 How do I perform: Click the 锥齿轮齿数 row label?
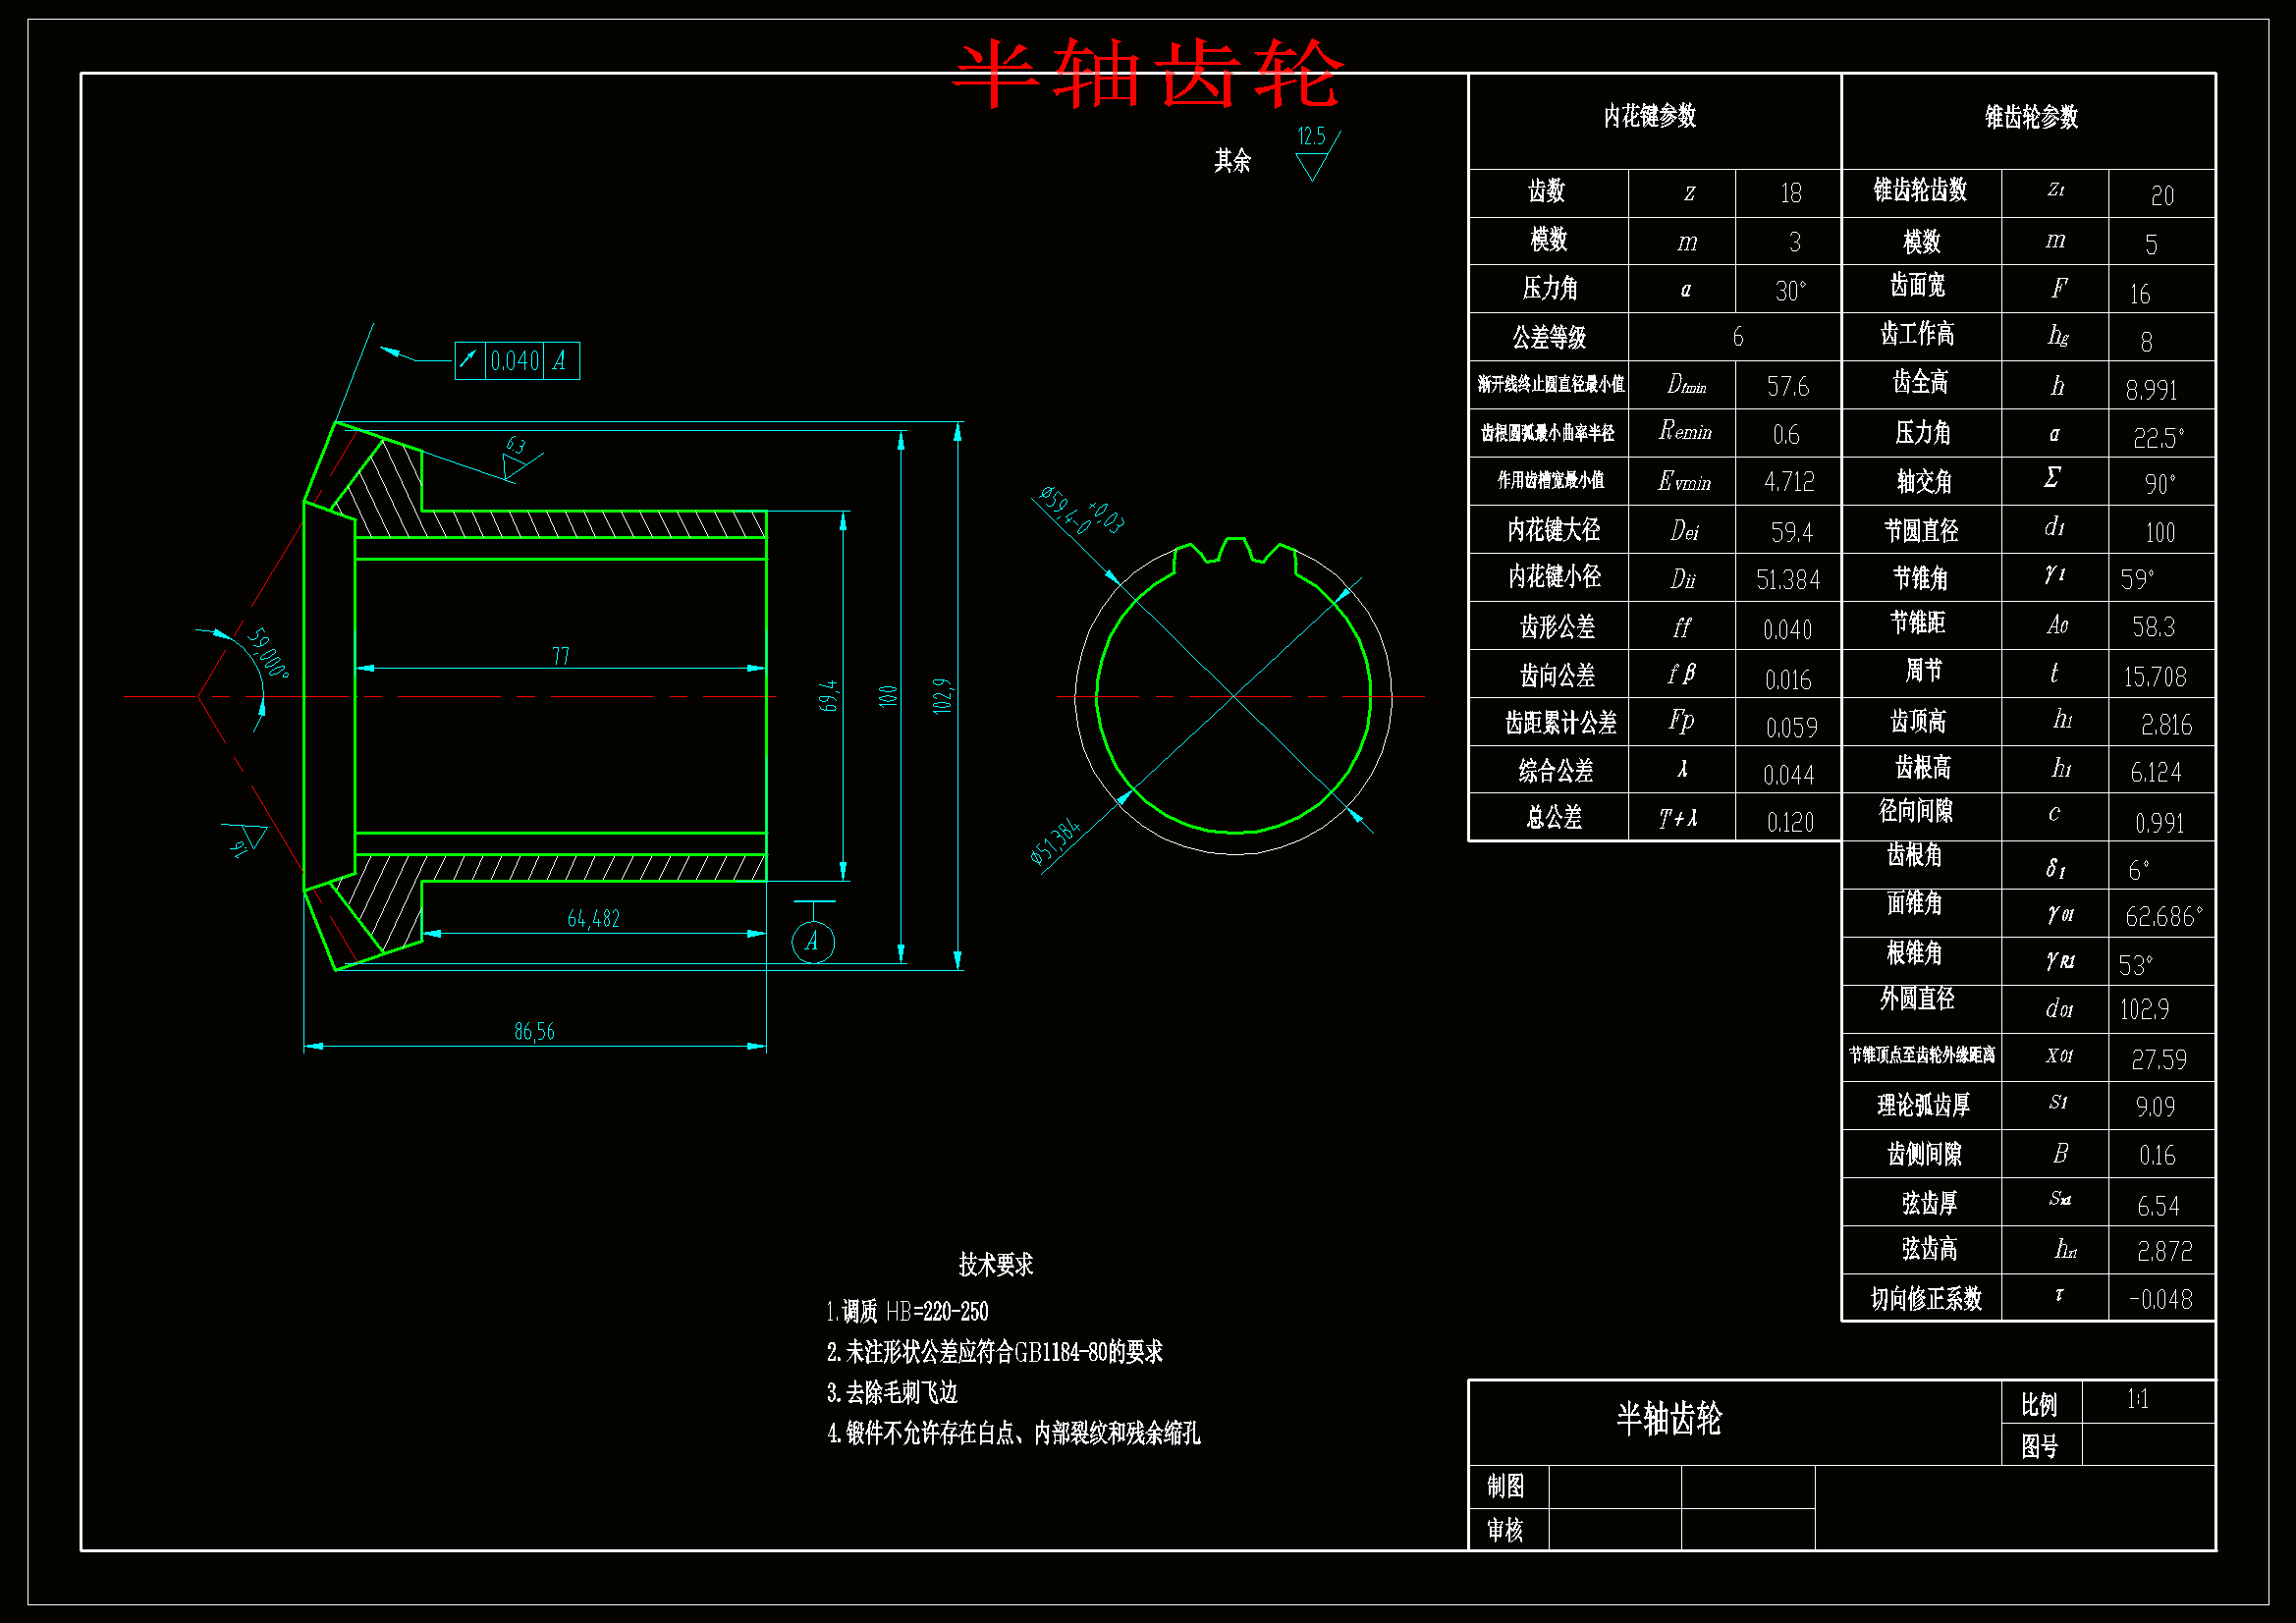(x=1920, y=190)
